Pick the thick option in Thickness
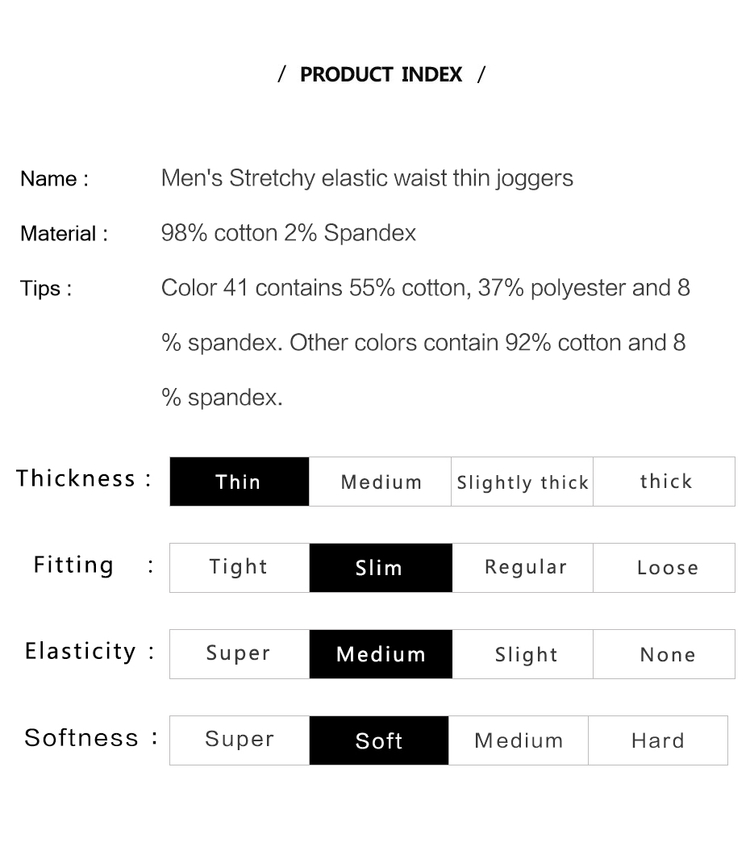Viewport: 750px width, 855px height. [664, 481]
